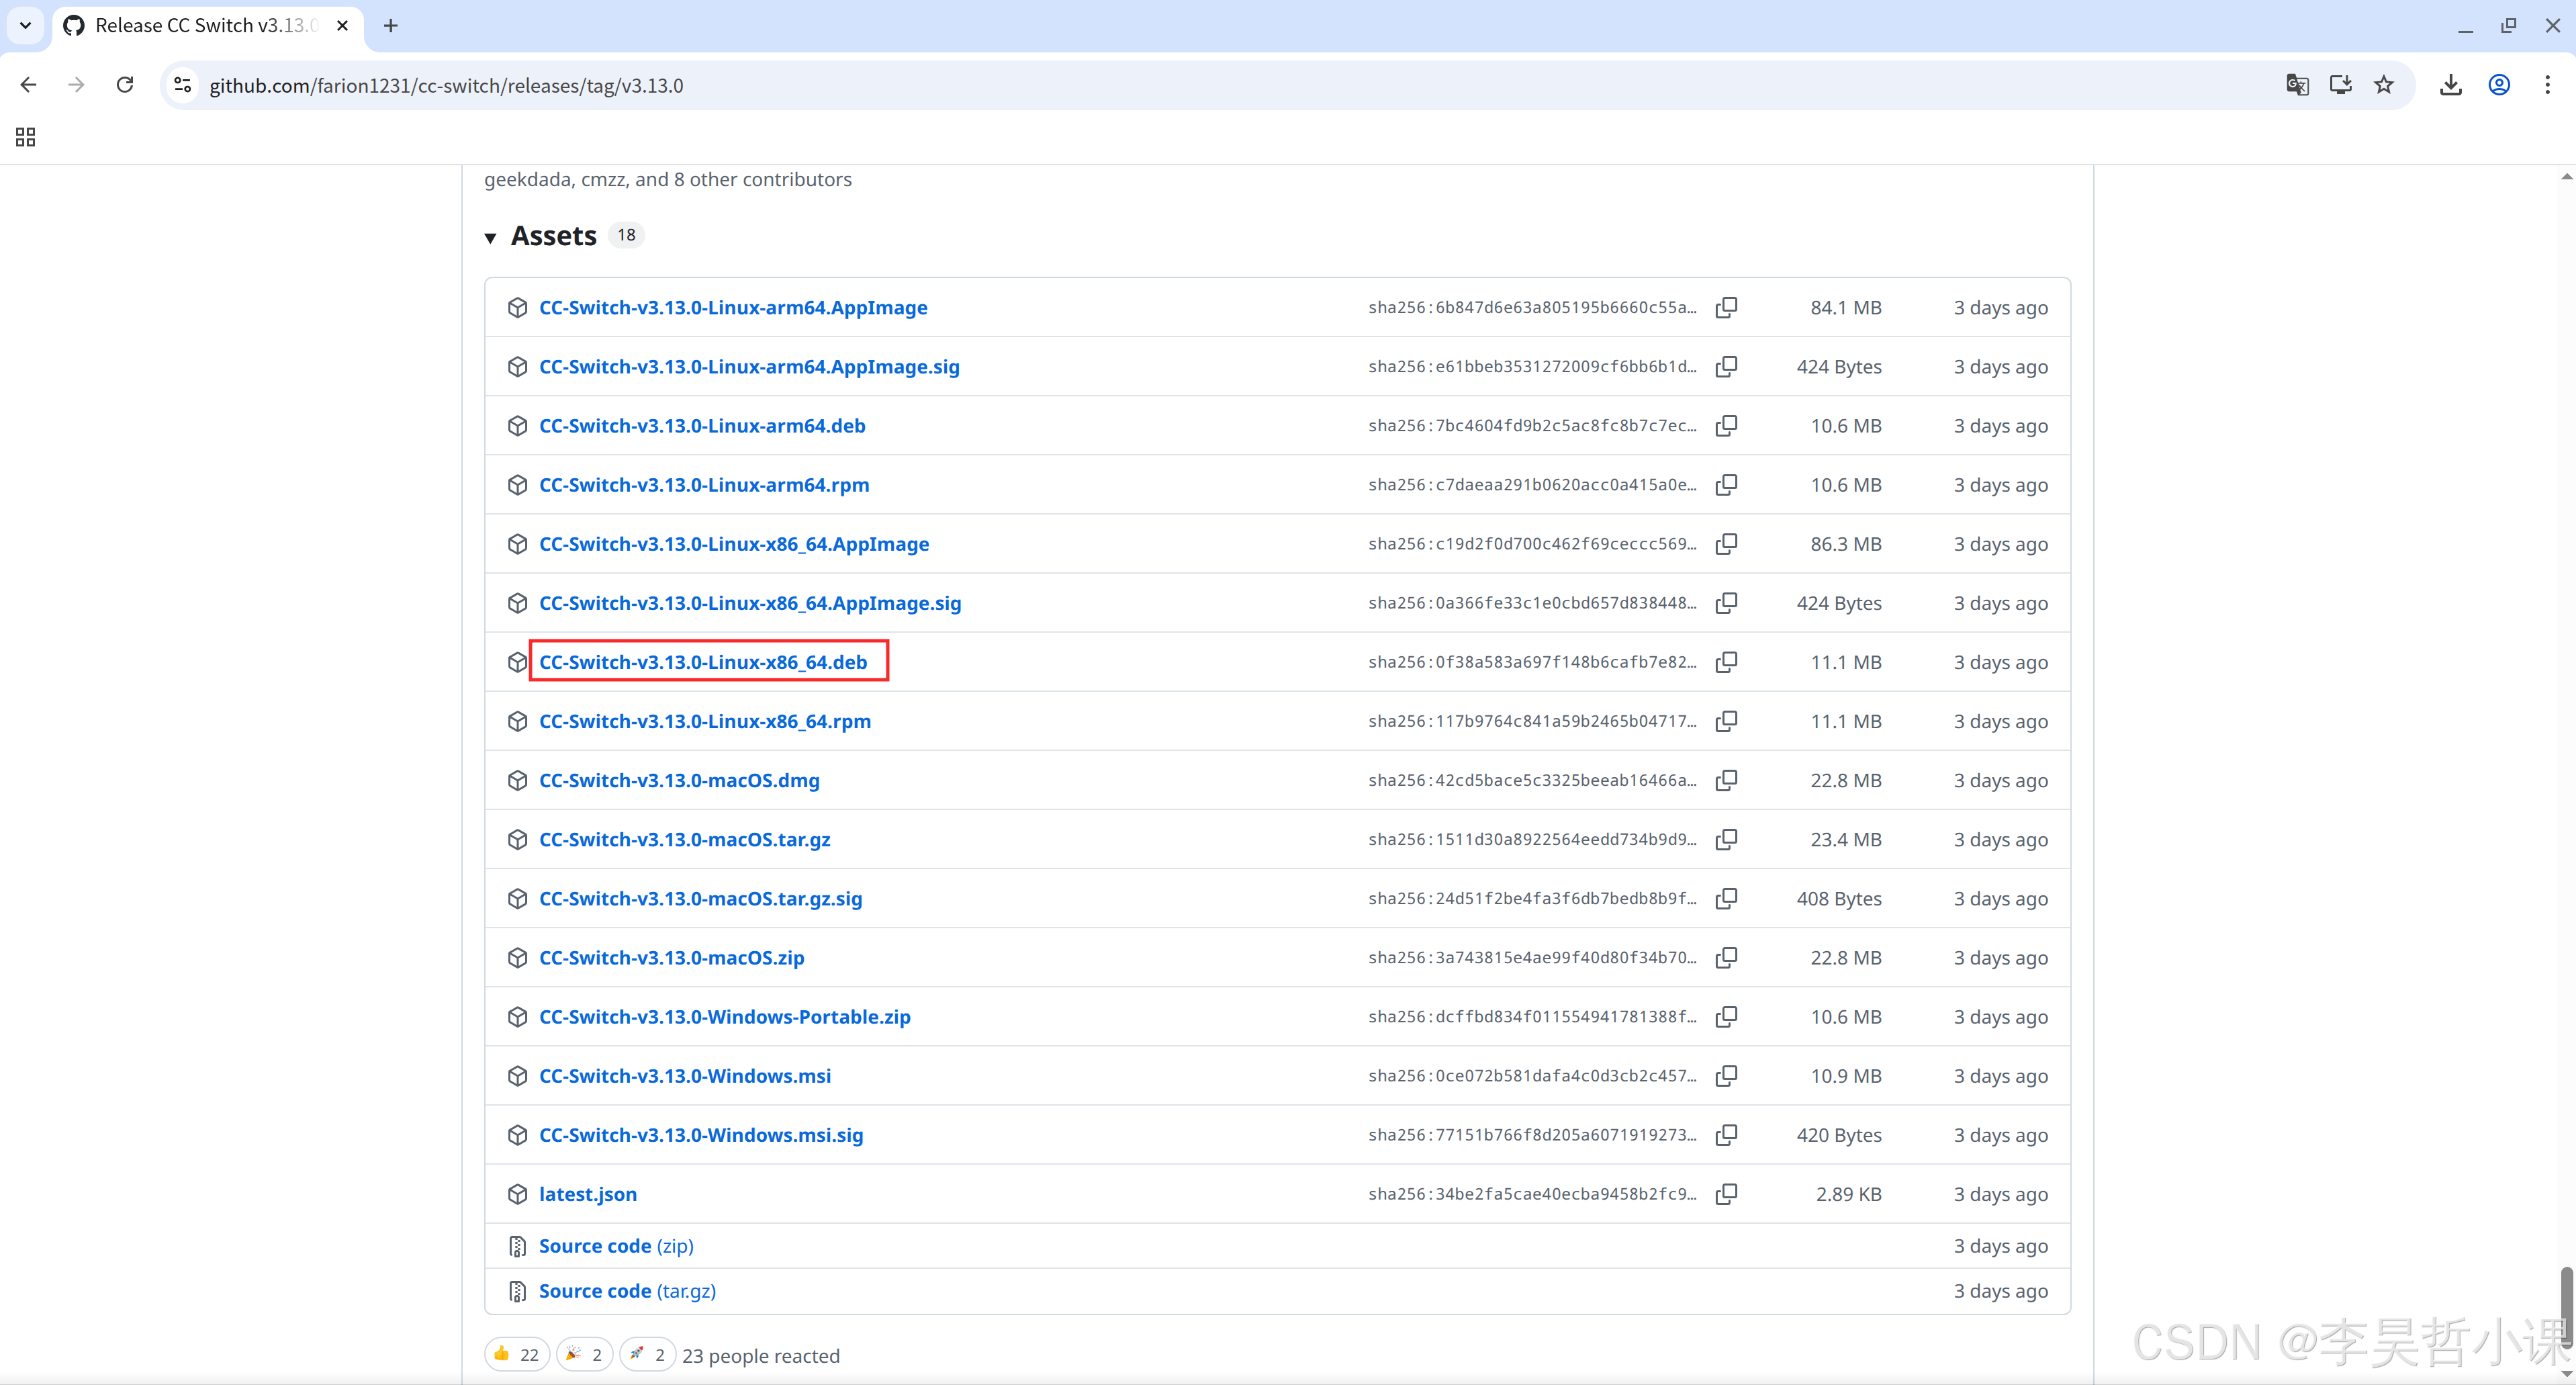Toggle the thumbs up reaction
This screenshot has height=1385, width=2576.
(x=516, y=1355)
